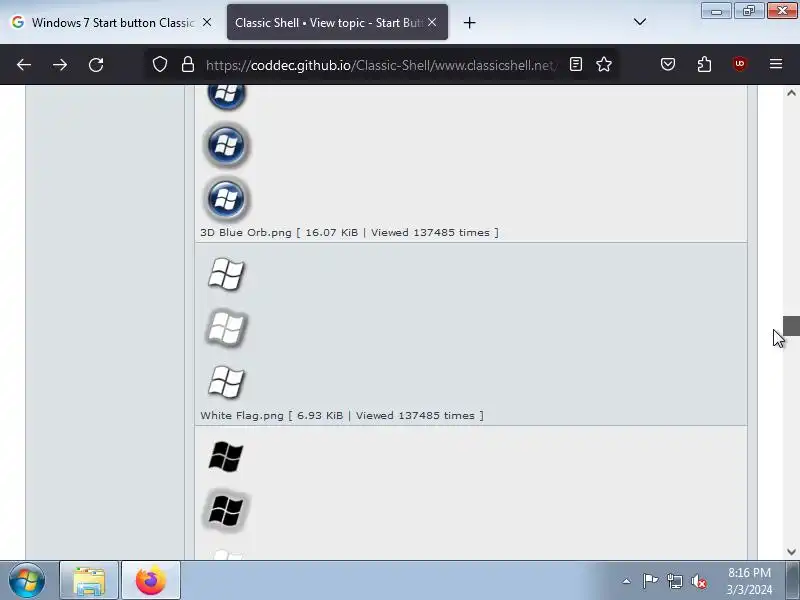Viewport: 800px width, 600px height.
Task: Select the White Flag.png caption text
Action: [x=342, y=416]
